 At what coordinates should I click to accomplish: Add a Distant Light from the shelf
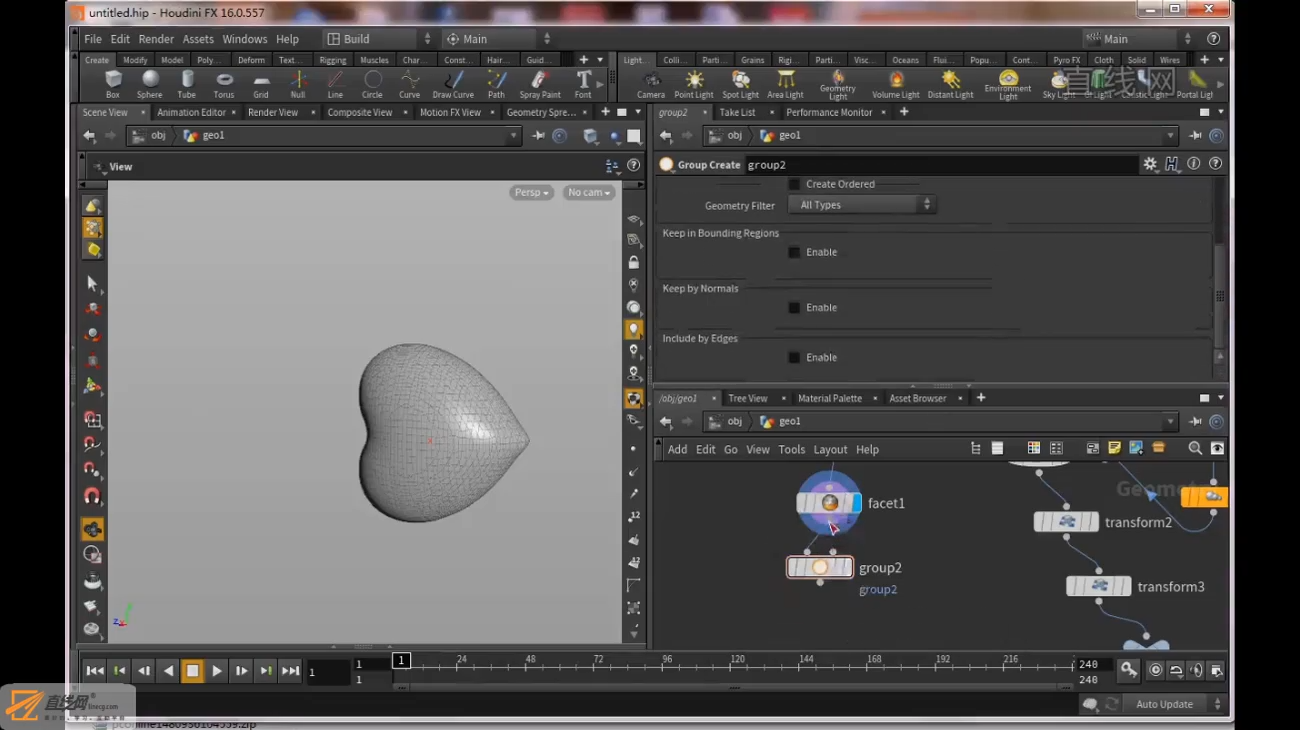tap(951, 85)
